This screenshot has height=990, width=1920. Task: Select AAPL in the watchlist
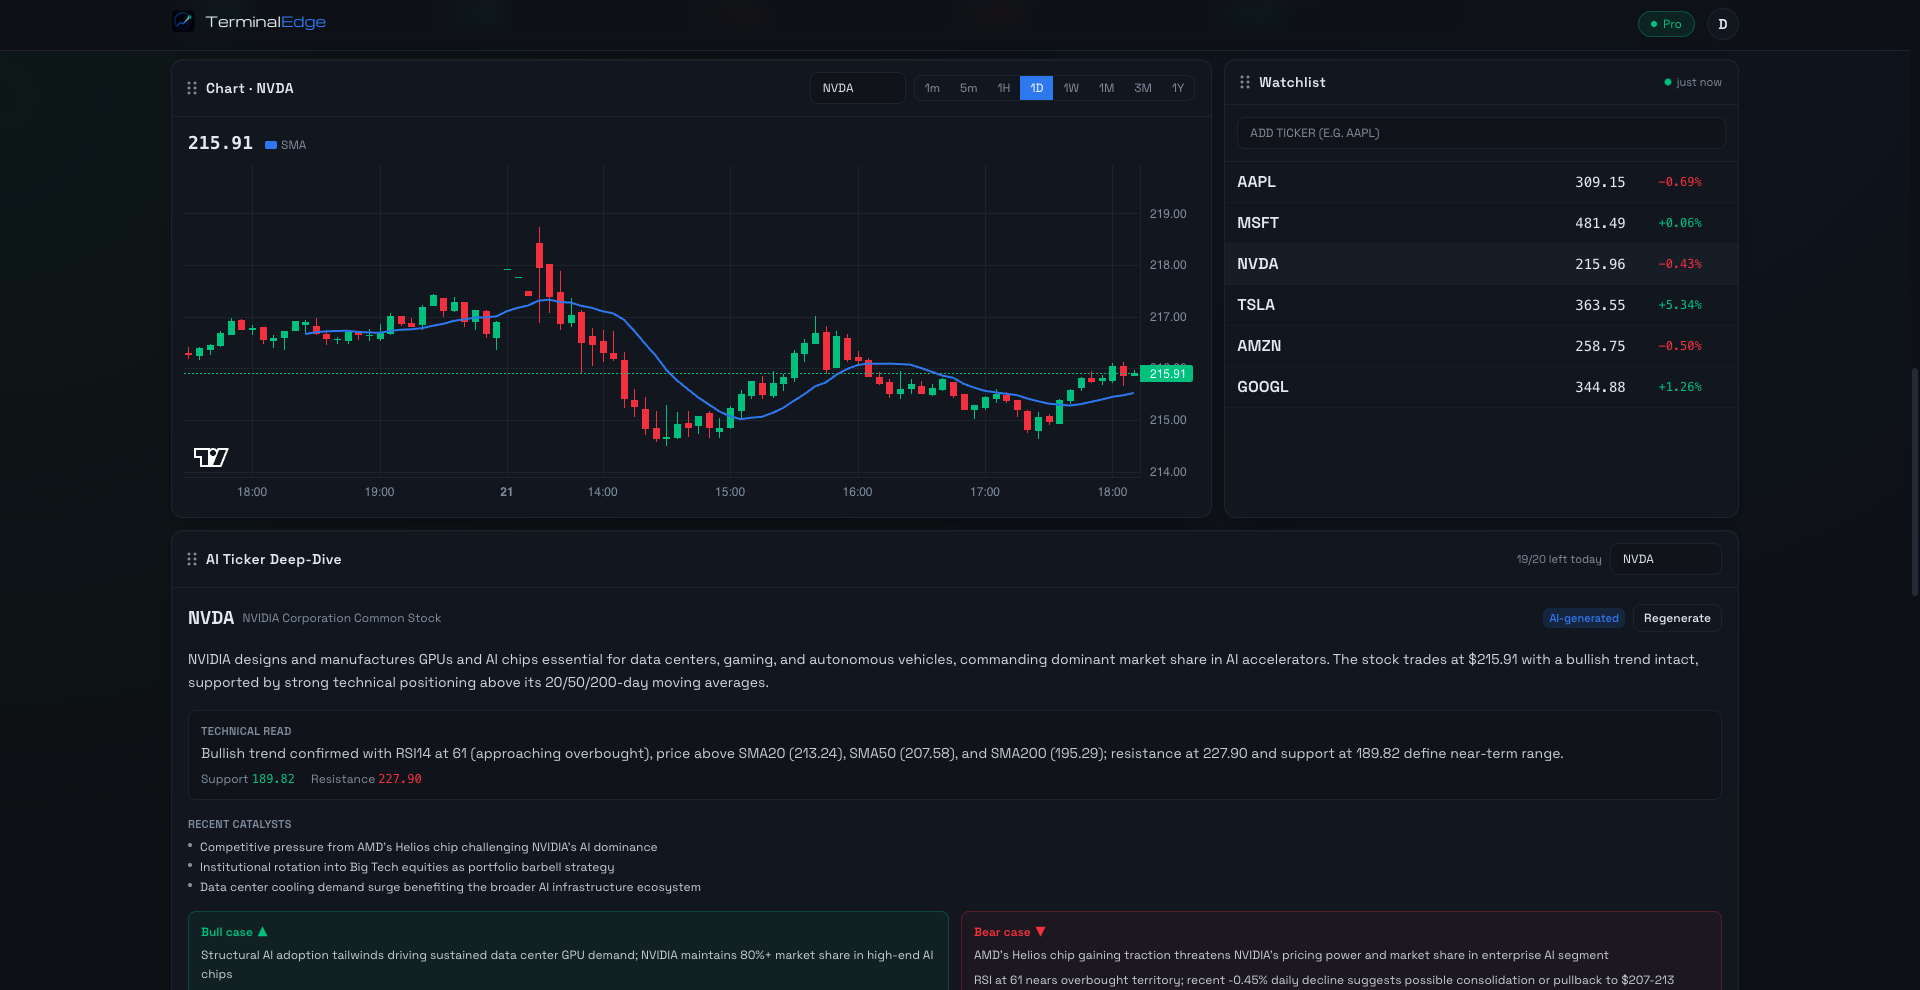pos(1481,182)
